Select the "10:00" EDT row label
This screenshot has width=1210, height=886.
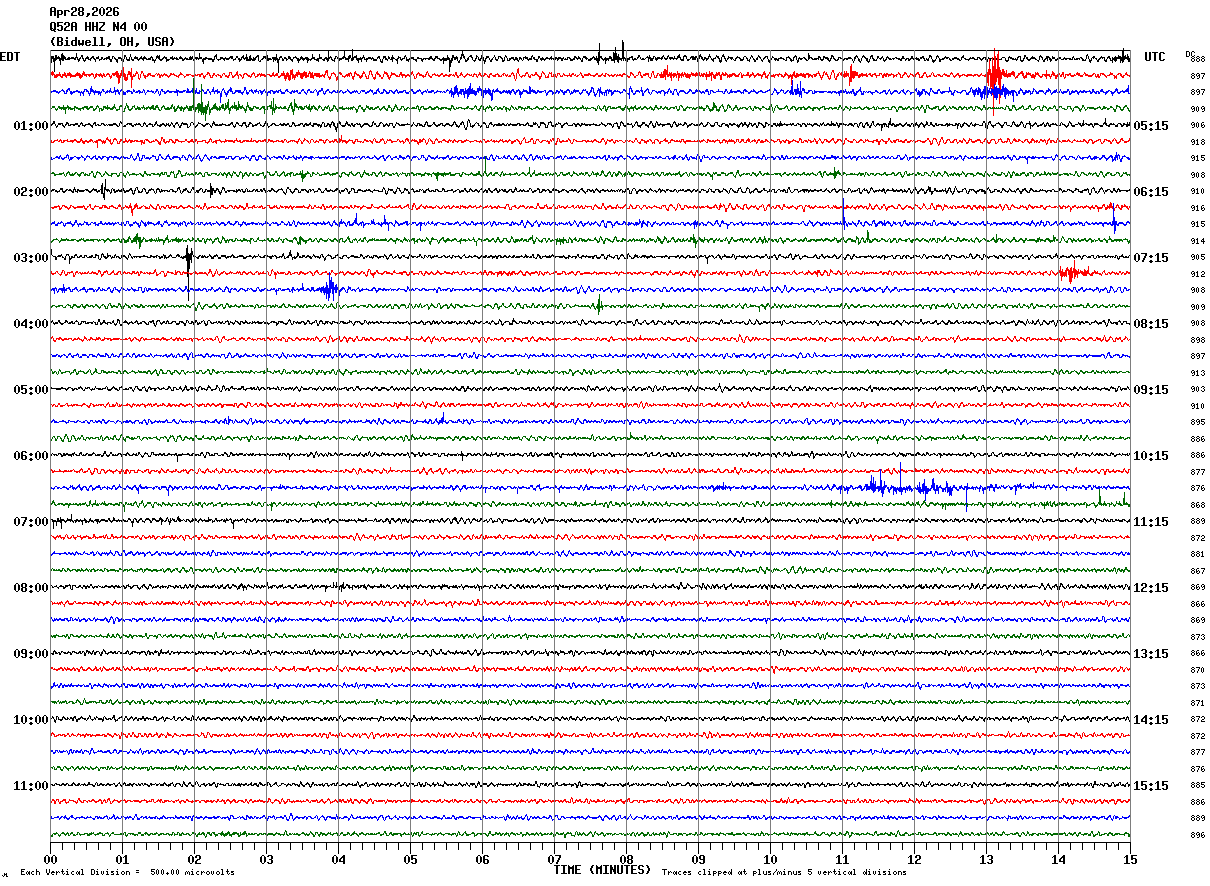click(30, 720)
